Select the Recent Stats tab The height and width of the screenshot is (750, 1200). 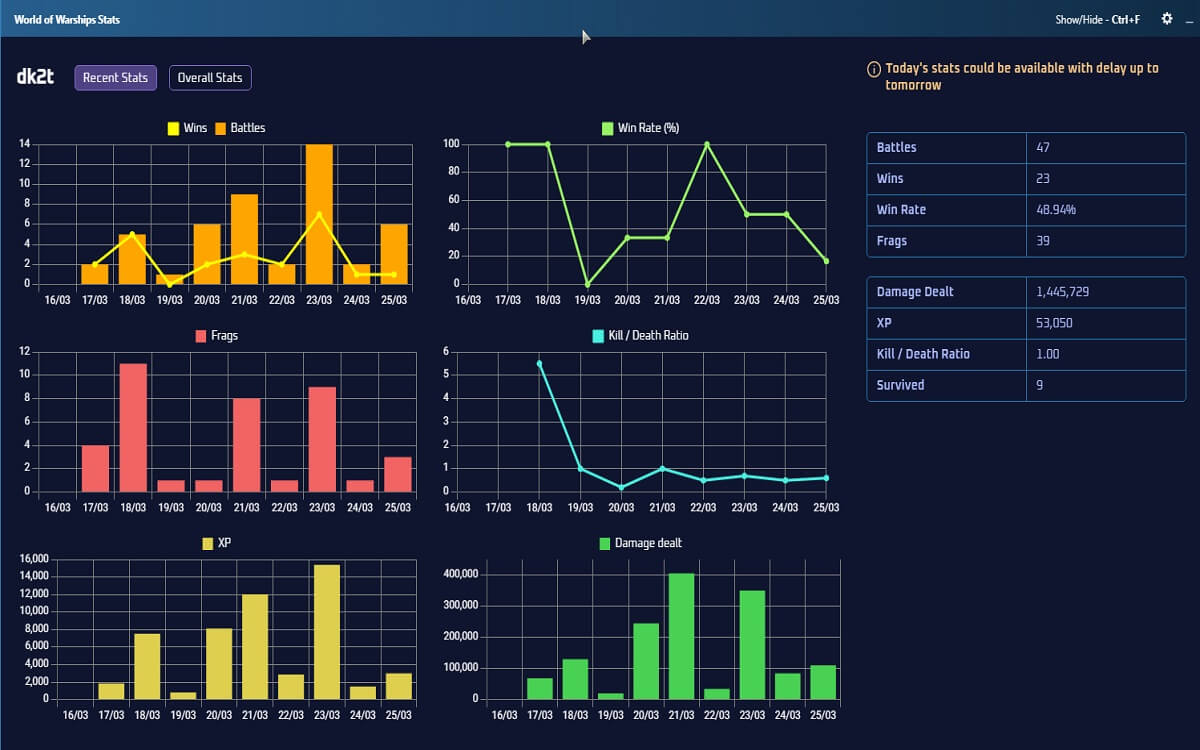coord(115,77)
